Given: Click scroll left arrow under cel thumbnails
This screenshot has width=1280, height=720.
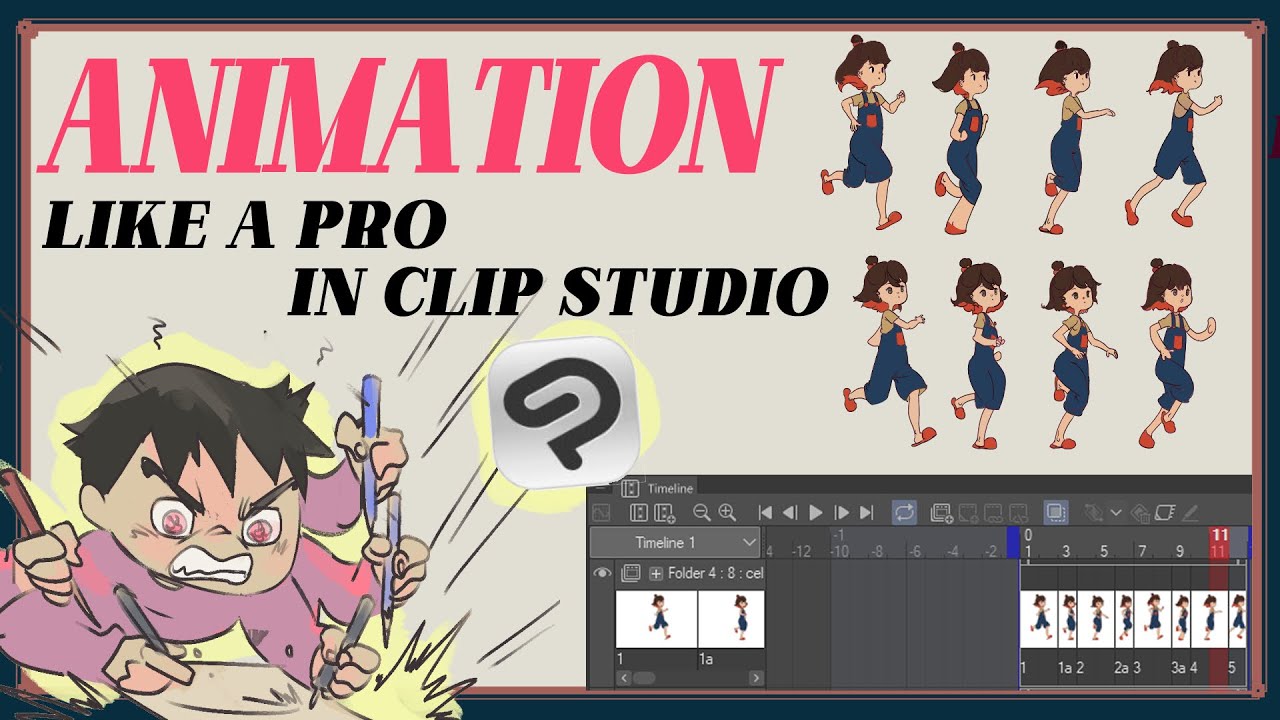Looking at the screenshot, I should (624, 678).
